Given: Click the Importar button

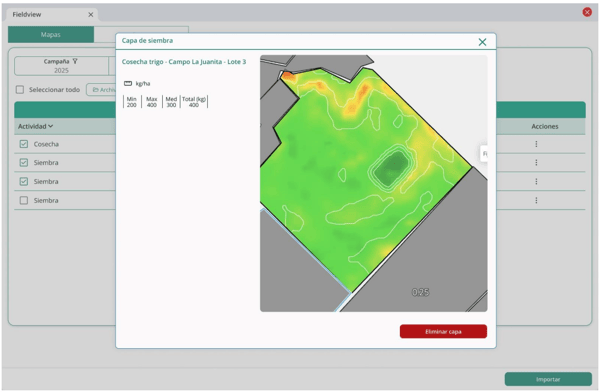Looking at the screenshot, I should pyautogui.click(x=548, y=379).
